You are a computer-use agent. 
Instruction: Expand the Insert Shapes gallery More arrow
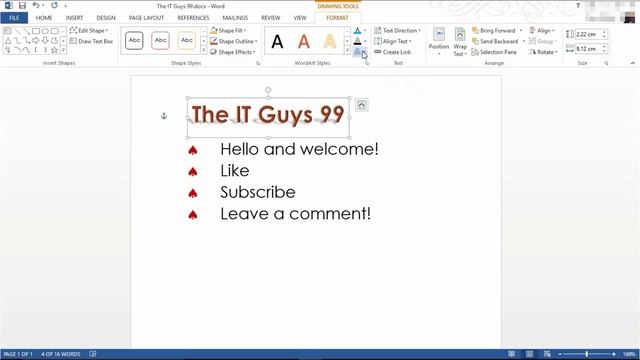tap(63, 50)
